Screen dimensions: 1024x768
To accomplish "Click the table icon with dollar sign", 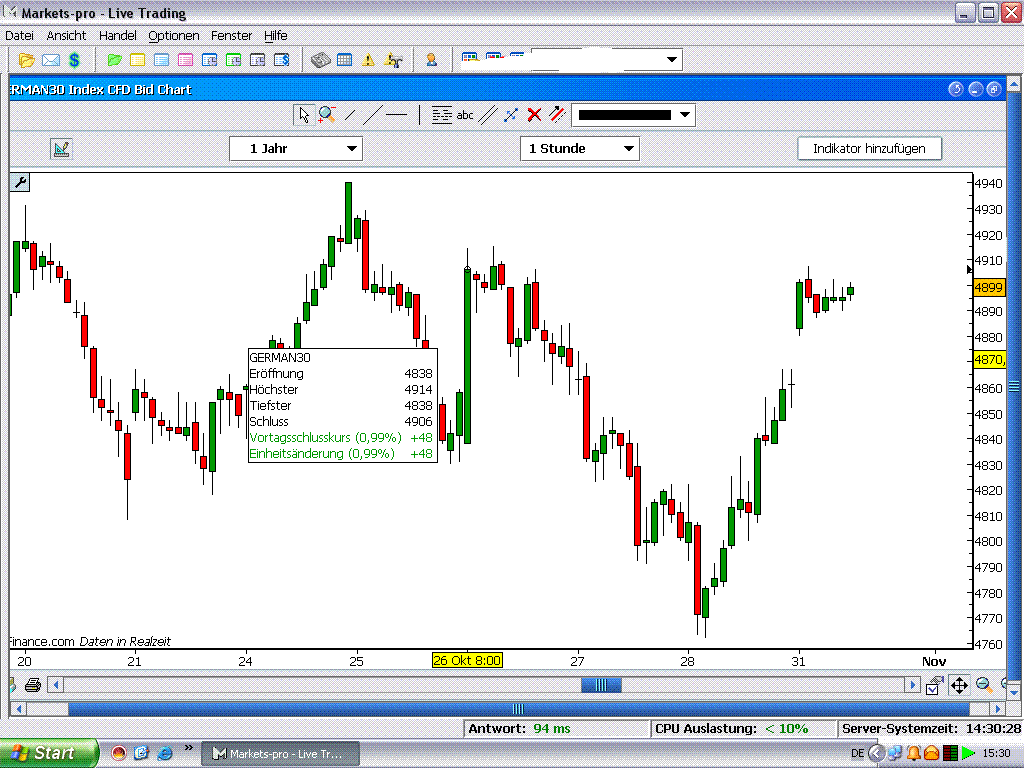I will [281, 60].
